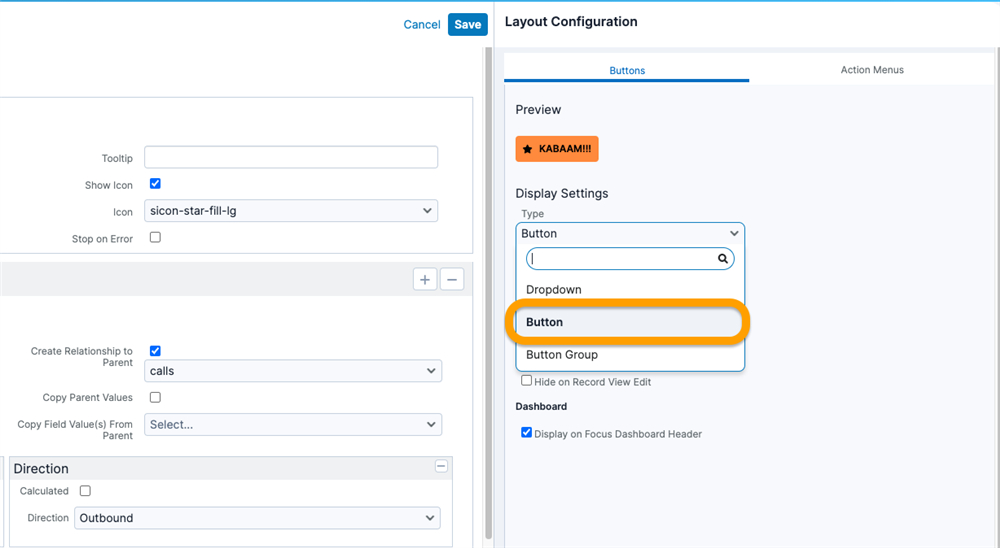Viewport: 1000px width, 548px height.
Task: Click the plus icon to add section
Action: (425, 280)
